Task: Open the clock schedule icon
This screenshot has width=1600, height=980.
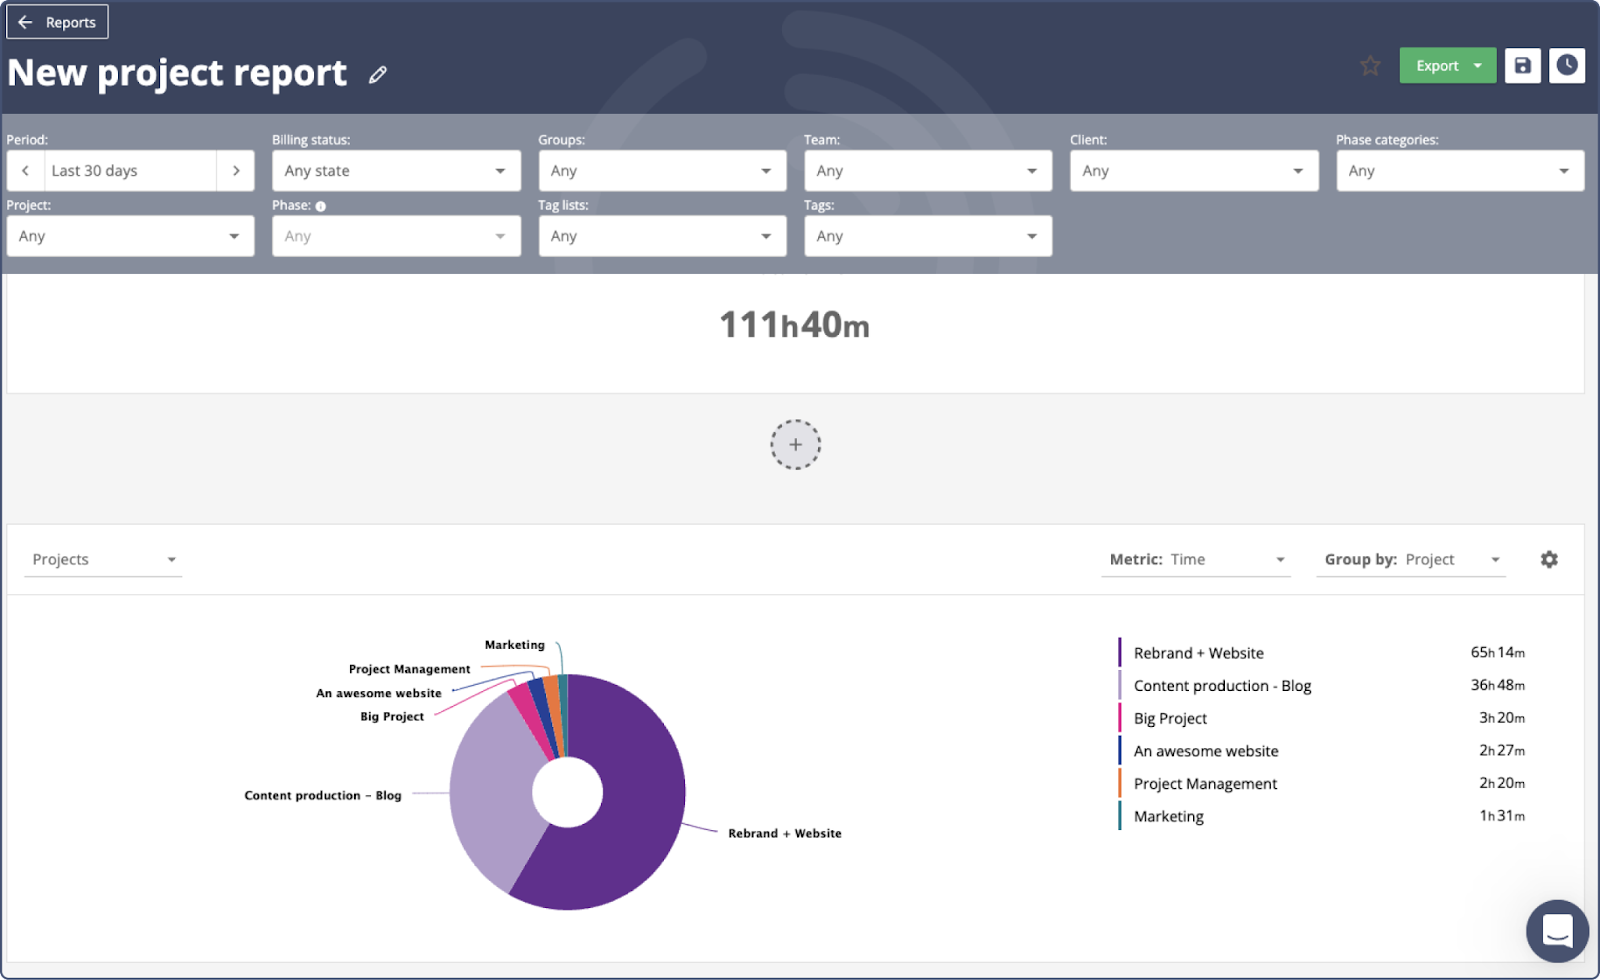Action: (x=1567, y=66)
